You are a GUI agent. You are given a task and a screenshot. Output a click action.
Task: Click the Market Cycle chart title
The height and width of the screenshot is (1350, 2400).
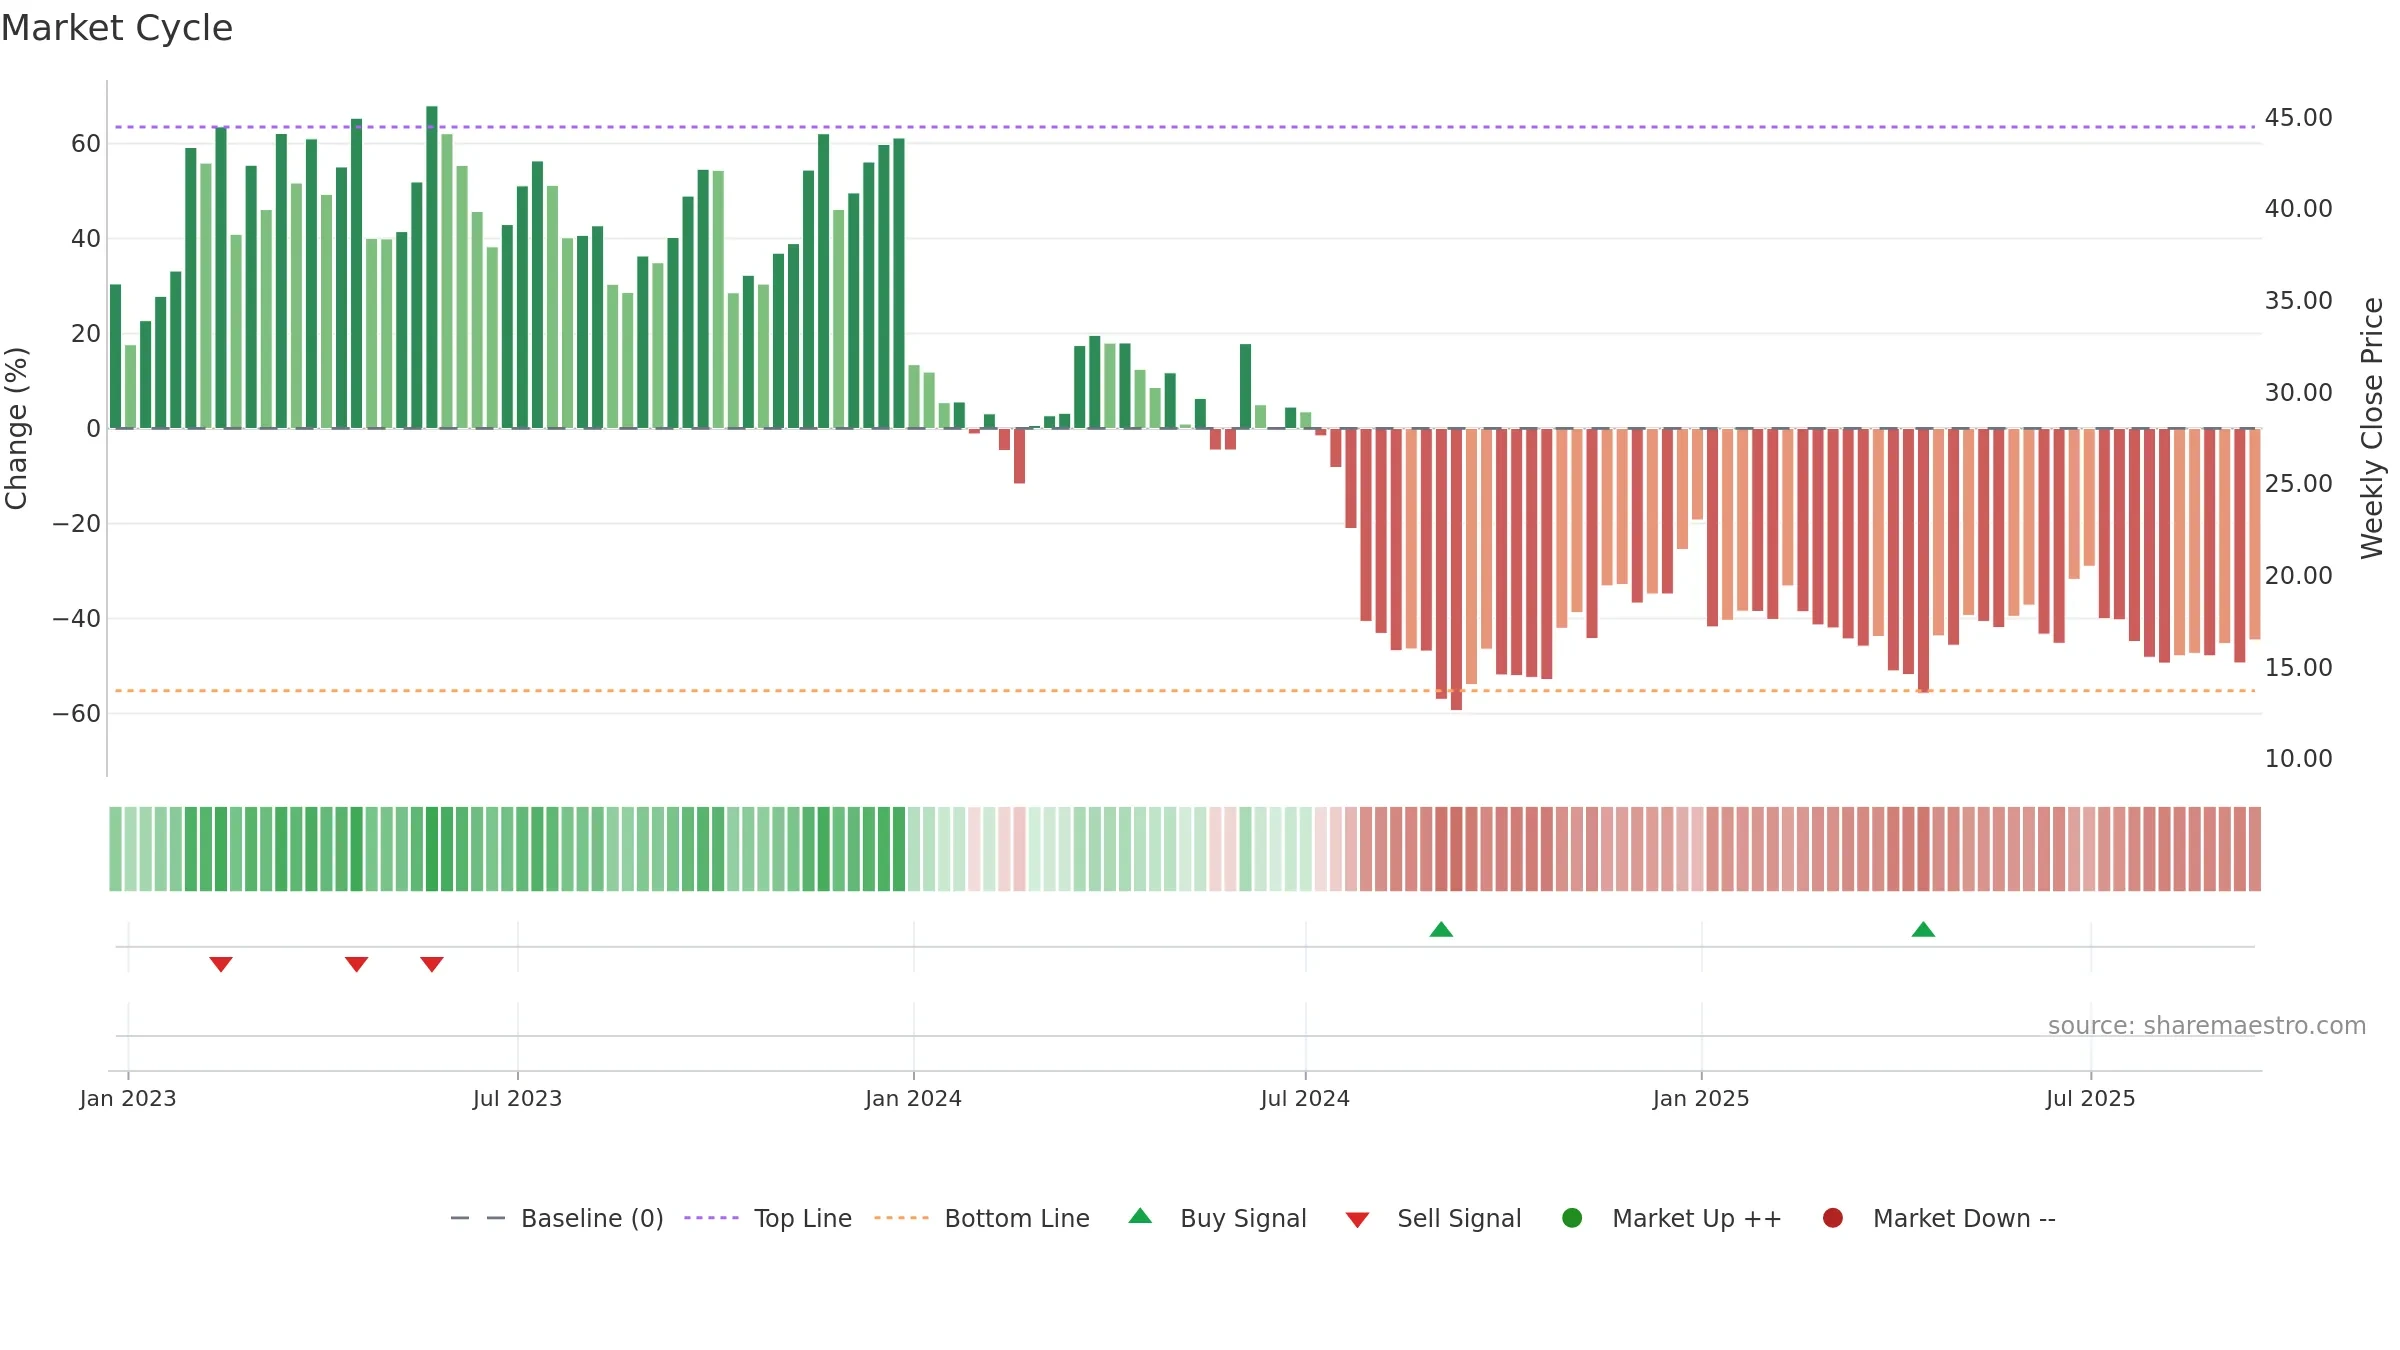pos(117,28)
